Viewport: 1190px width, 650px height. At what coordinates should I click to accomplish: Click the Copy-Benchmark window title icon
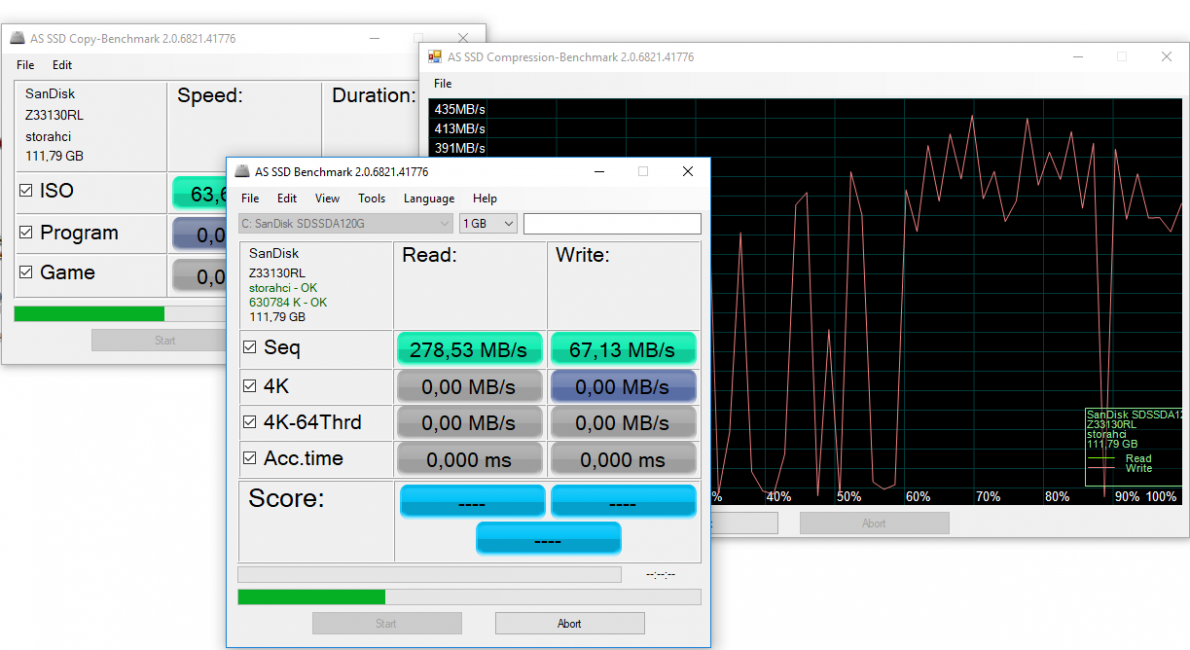[x=17, y=39]
